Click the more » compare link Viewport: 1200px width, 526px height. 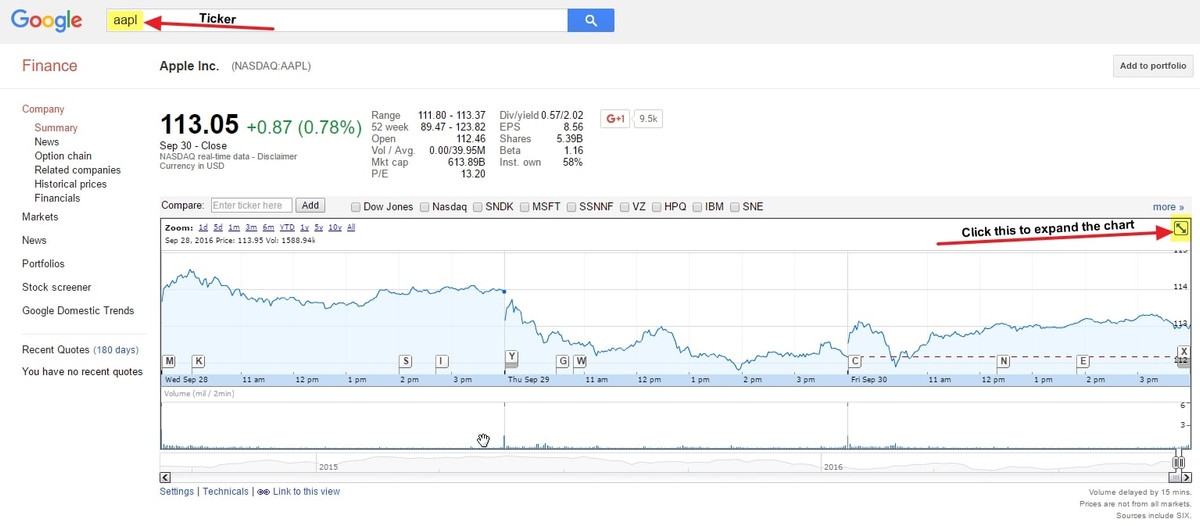1168,207
